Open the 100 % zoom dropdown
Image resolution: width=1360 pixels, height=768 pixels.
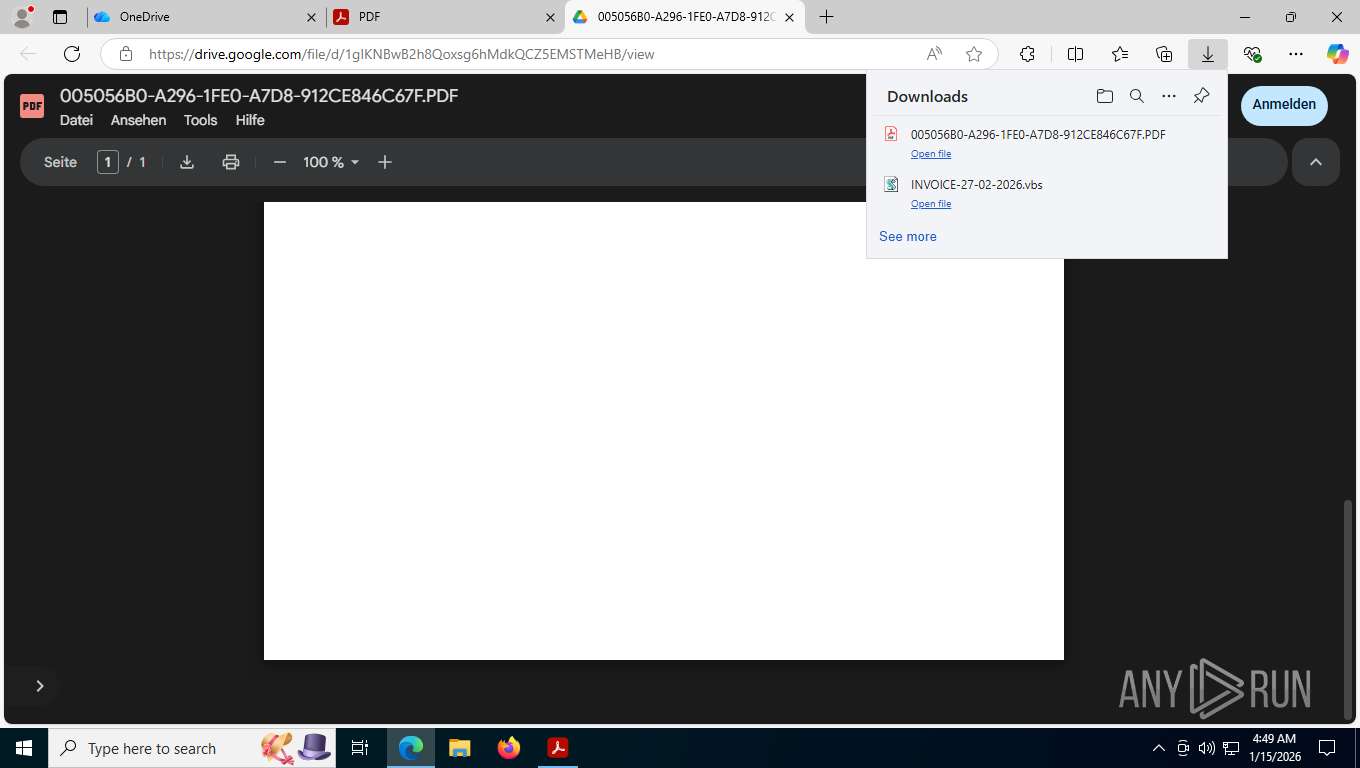[331, 162]
